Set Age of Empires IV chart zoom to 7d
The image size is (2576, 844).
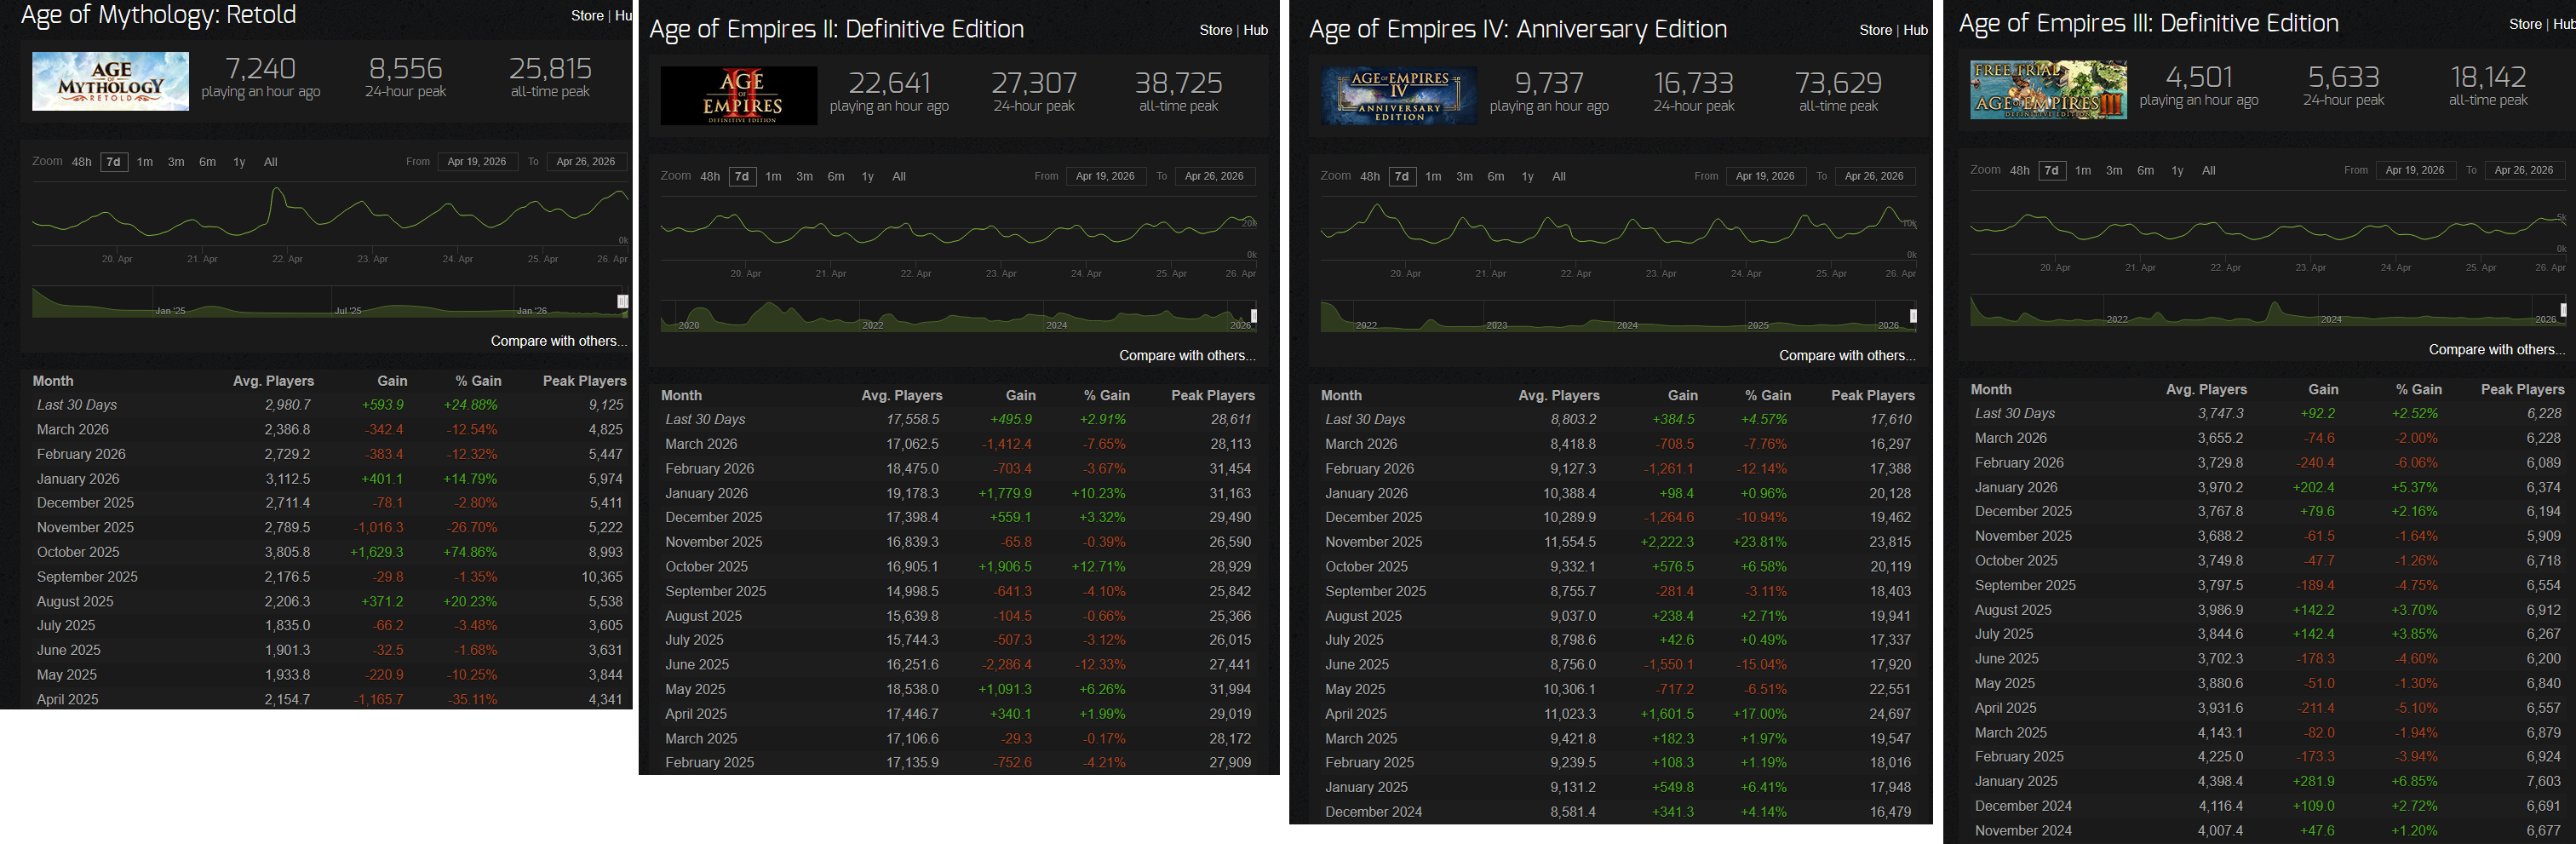coord(1402,176)
